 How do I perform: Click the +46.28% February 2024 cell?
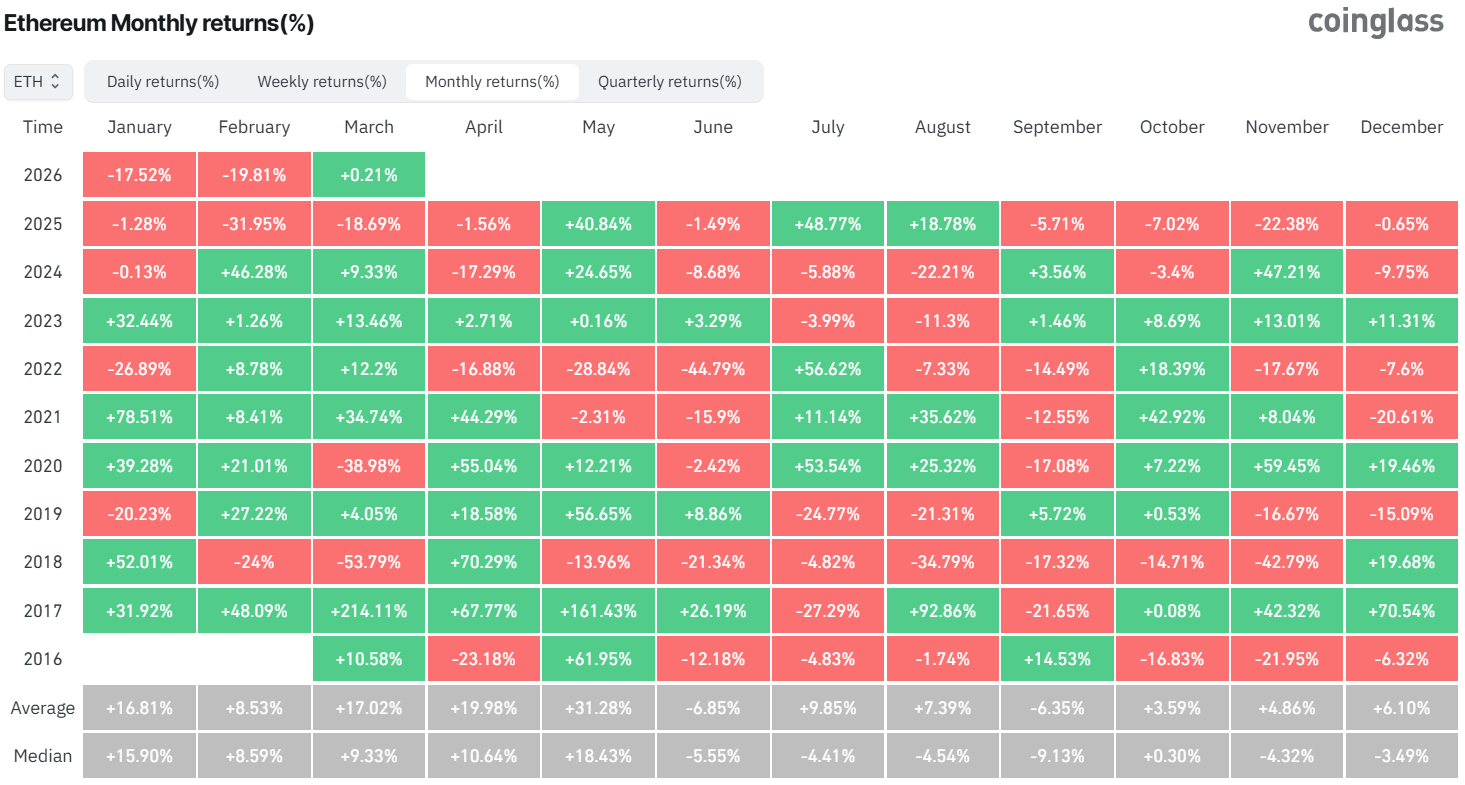tap(254, 272)
